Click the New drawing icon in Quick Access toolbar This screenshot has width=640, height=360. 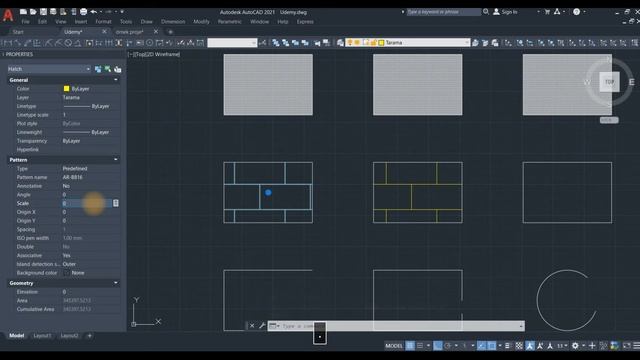click(x=23, y=12)
